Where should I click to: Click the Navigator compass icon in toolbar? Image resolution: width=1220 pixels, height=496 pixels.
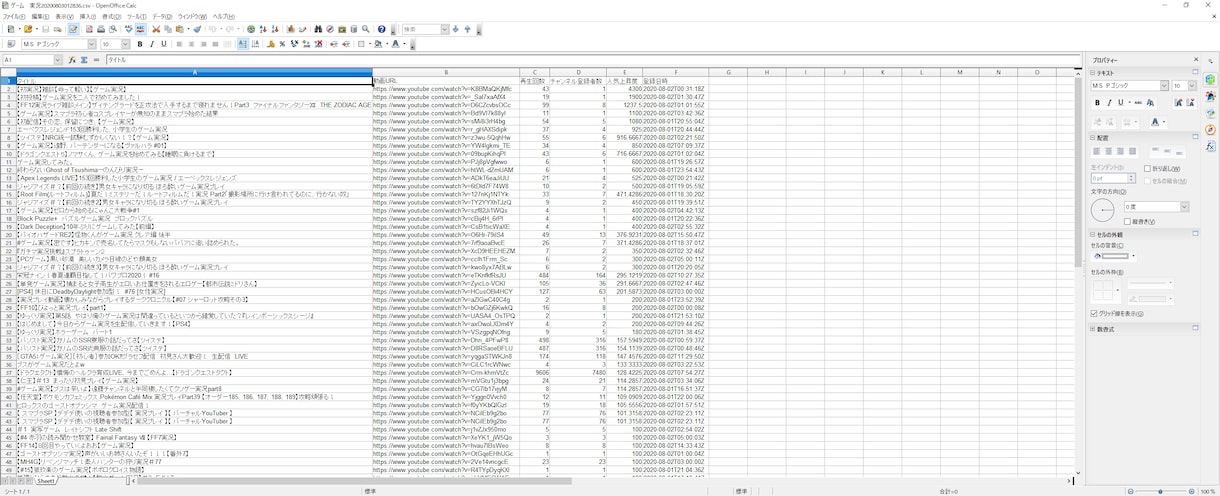330,29
